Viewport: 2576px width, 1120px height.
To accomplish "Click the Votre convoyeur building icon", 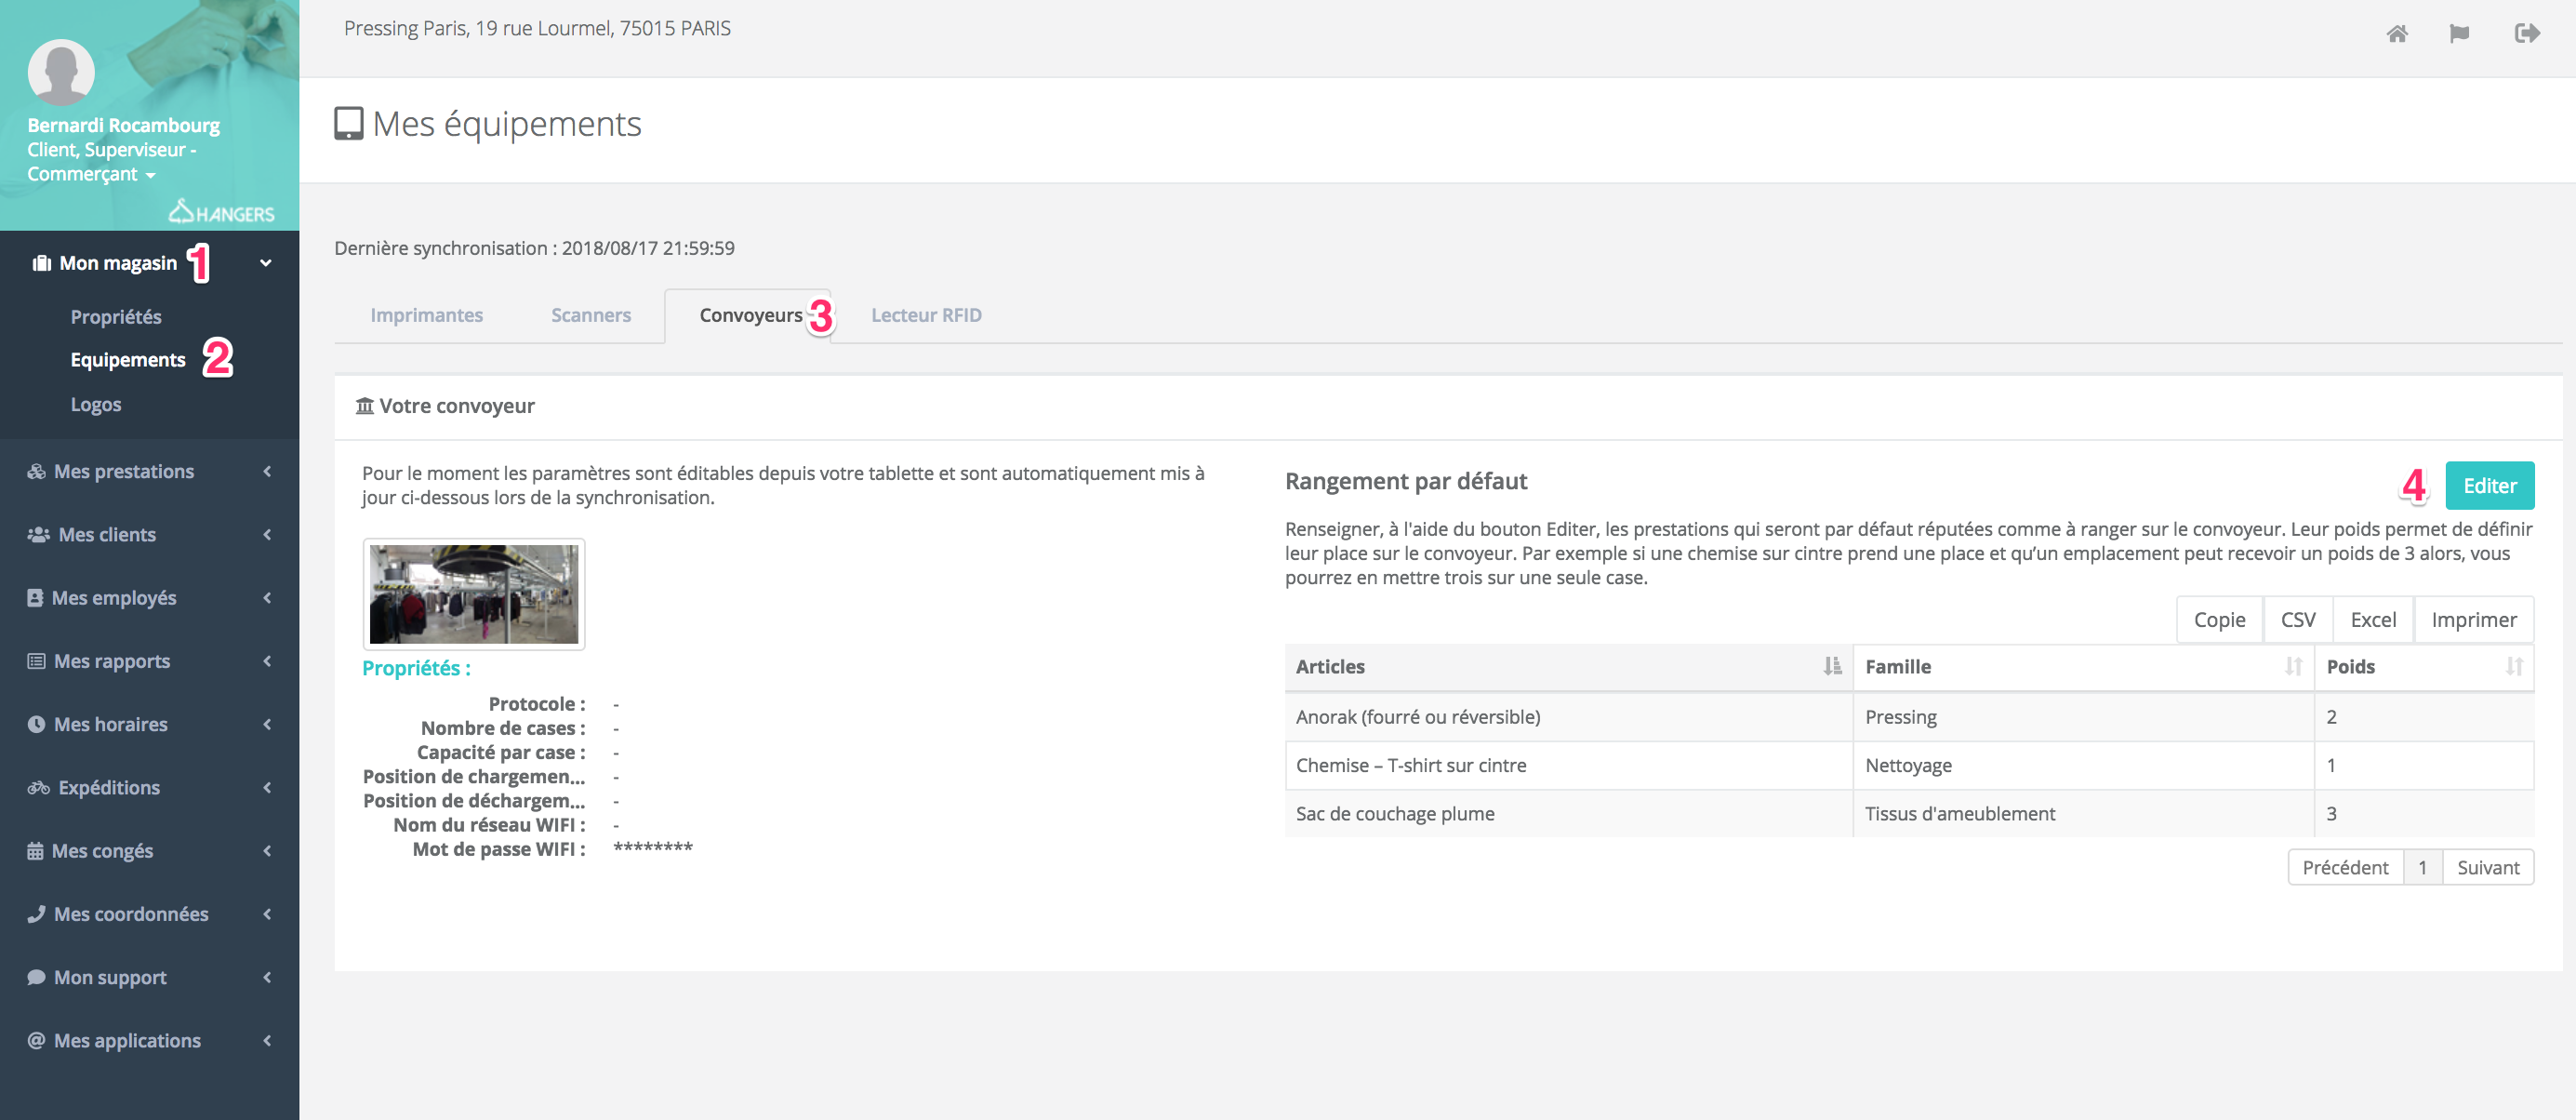I will pyautogui.click(x=364, y=405).
